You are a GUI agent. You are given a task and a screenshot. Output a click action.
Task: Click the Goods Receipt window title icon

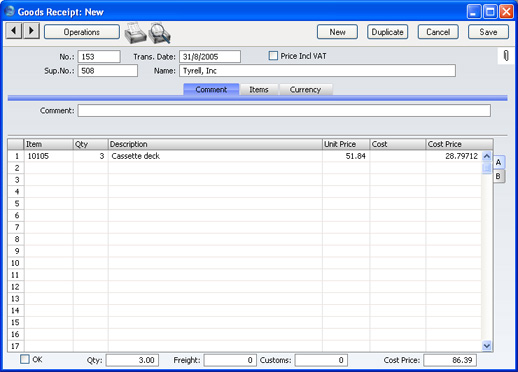(9, 11)
